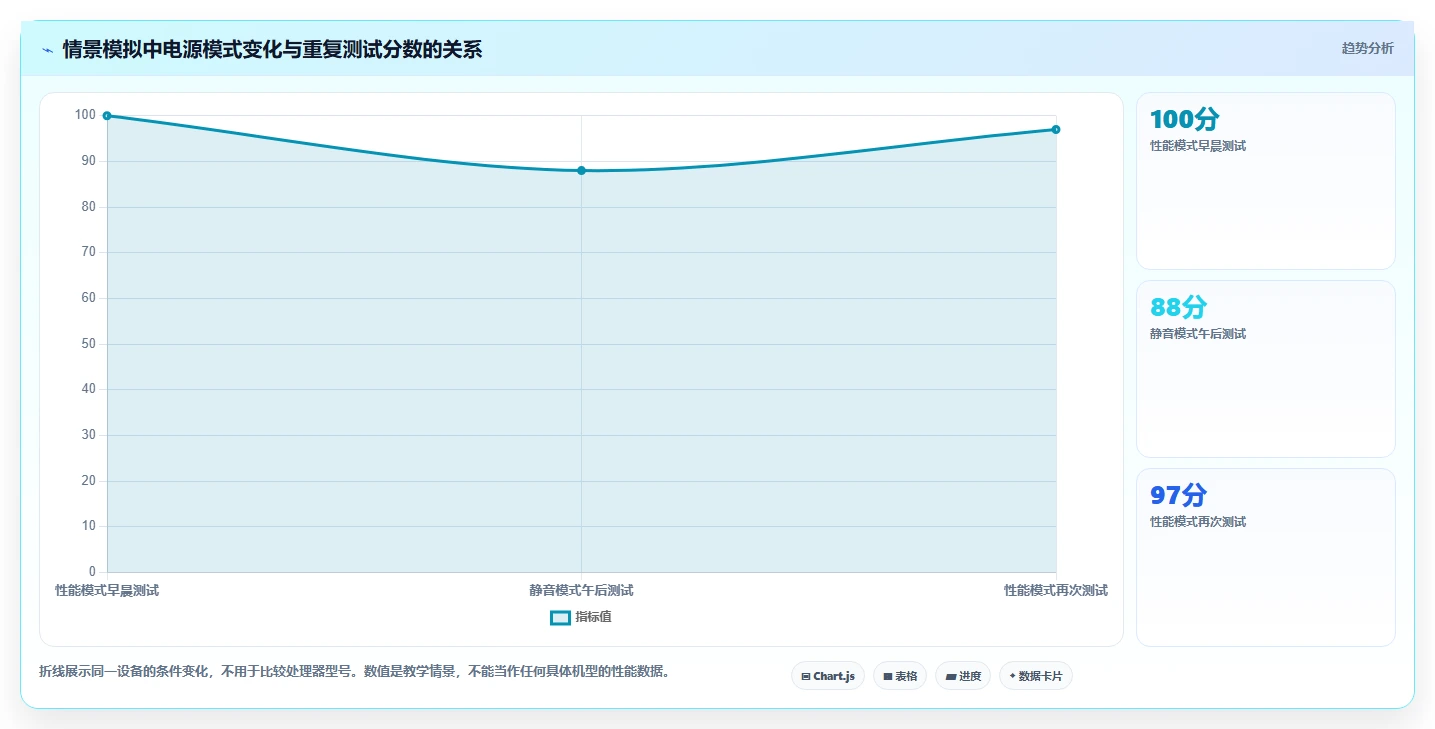
Task: Select the 进度 tag chip
Action: tap(962, 676)
